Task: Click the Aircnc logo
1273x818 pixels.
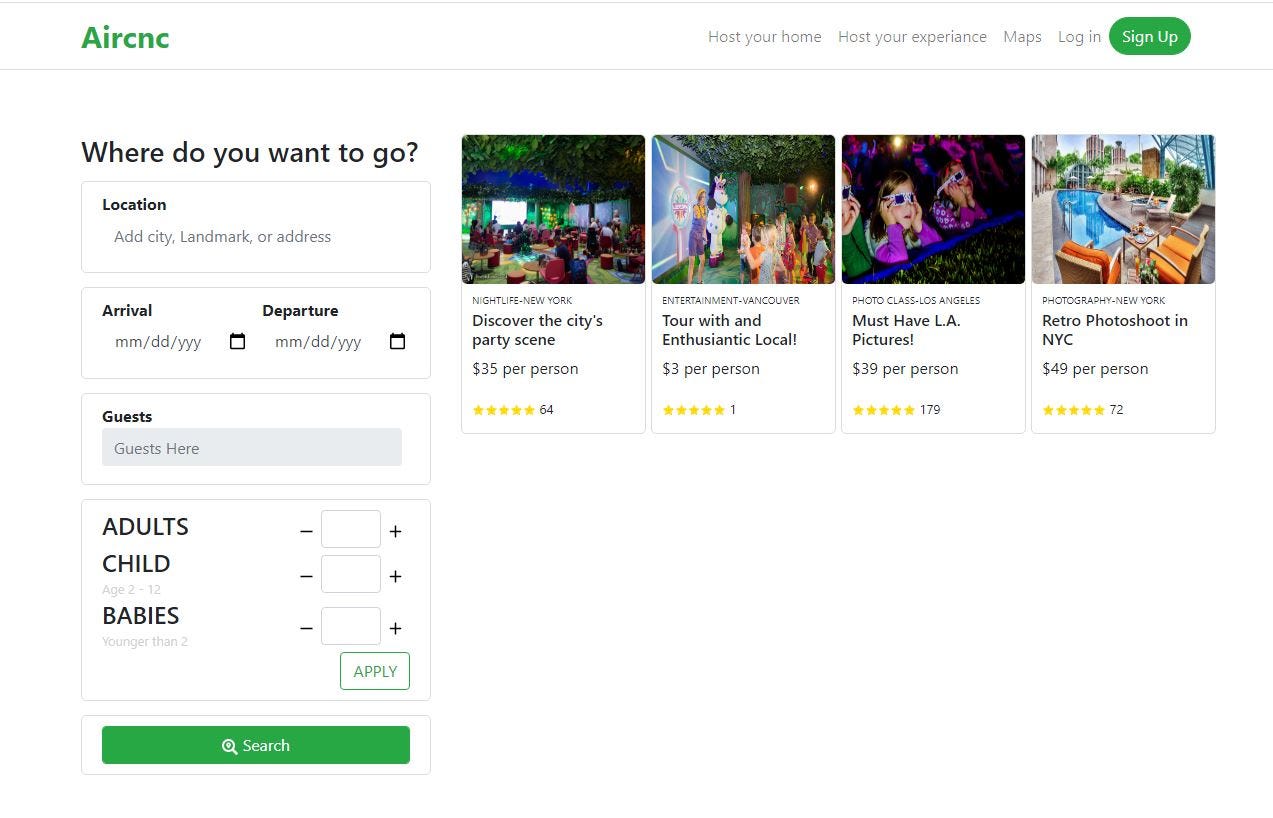Action: pos(124,37)
